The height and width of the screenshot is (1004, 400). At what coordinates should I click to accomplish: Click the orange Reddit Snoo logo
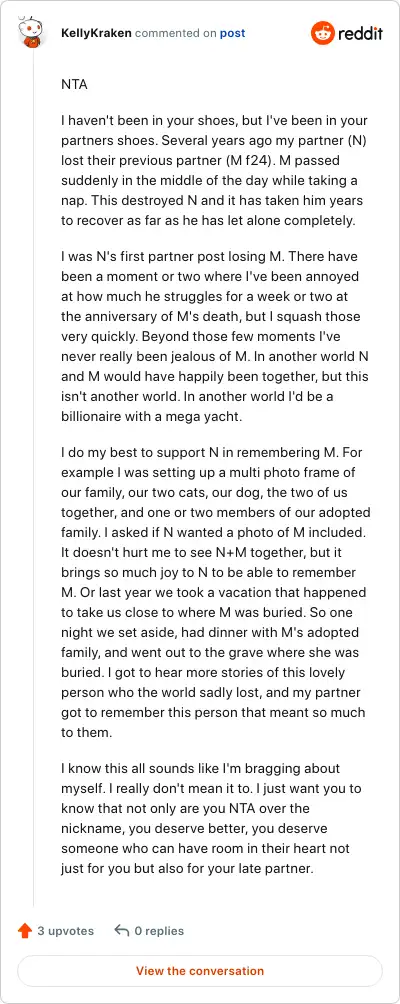point(323,33)
